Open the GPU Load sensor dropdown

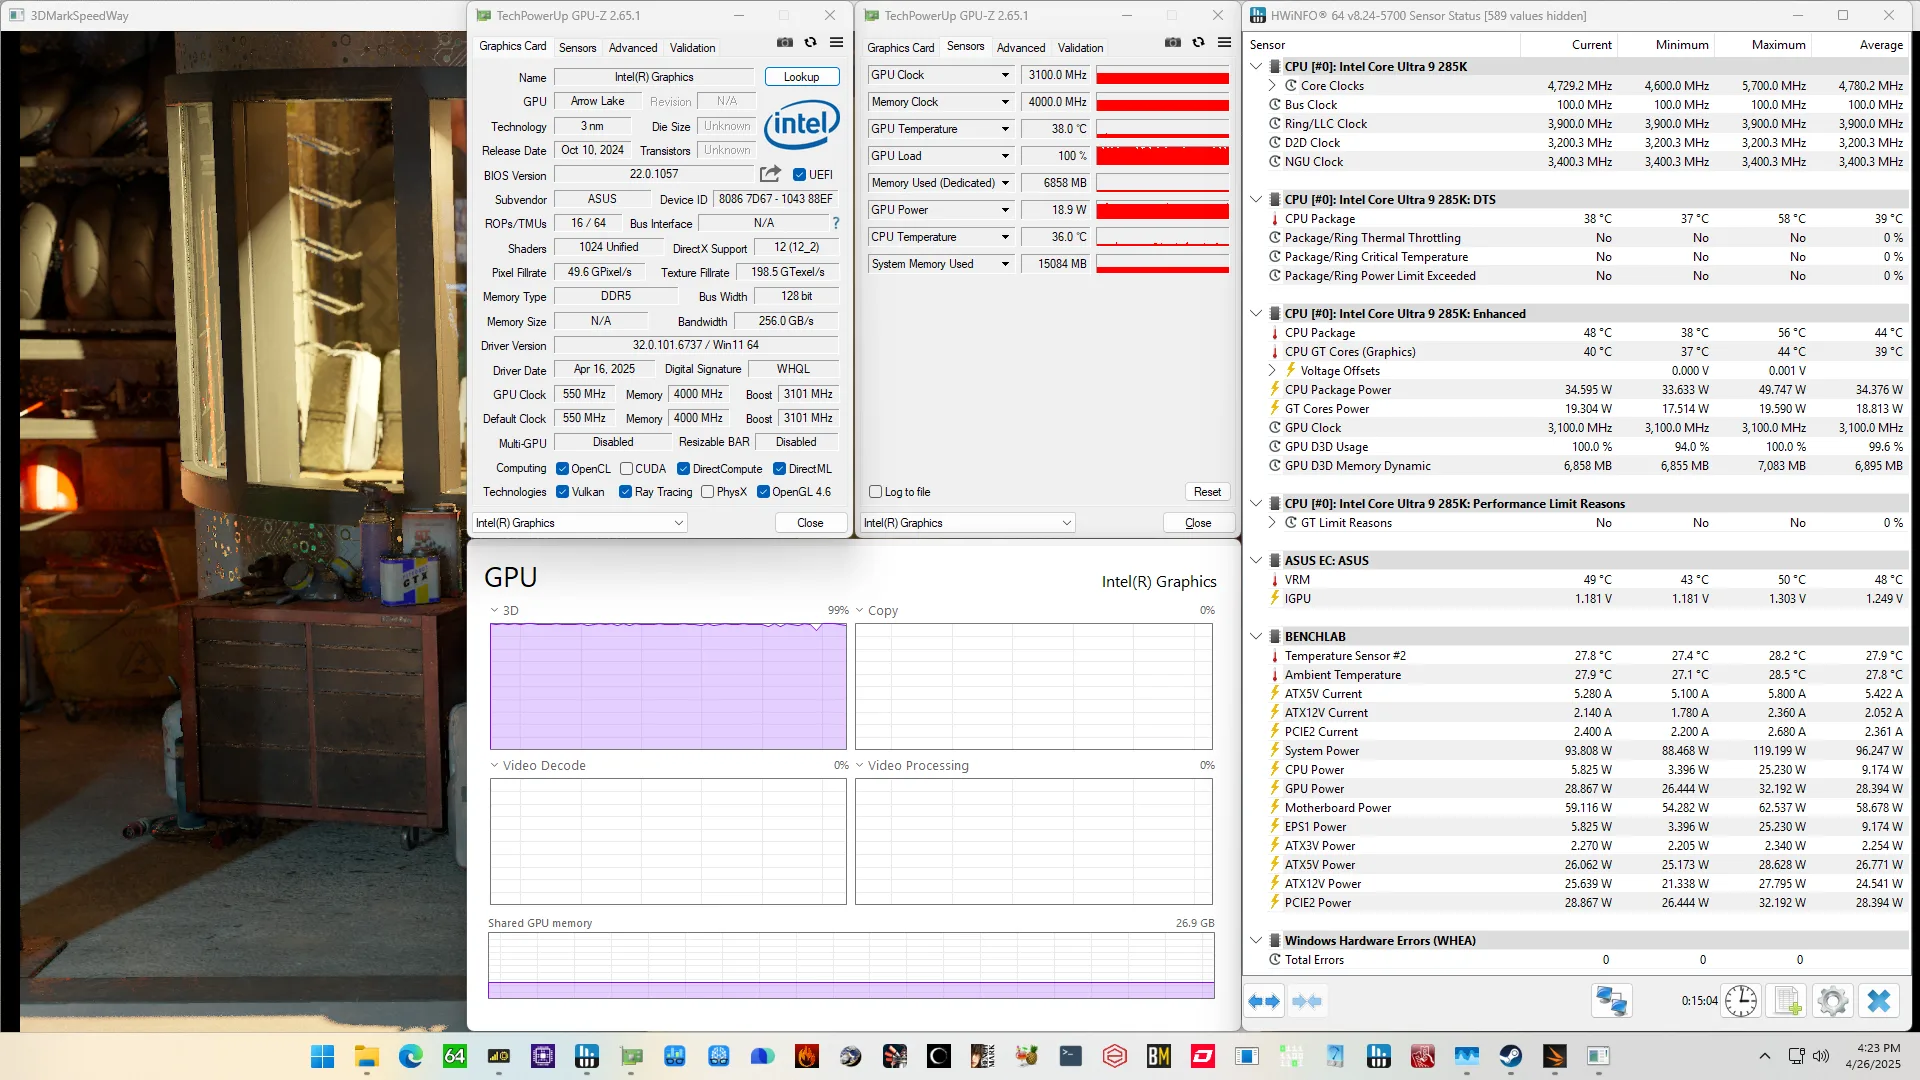1005,156
